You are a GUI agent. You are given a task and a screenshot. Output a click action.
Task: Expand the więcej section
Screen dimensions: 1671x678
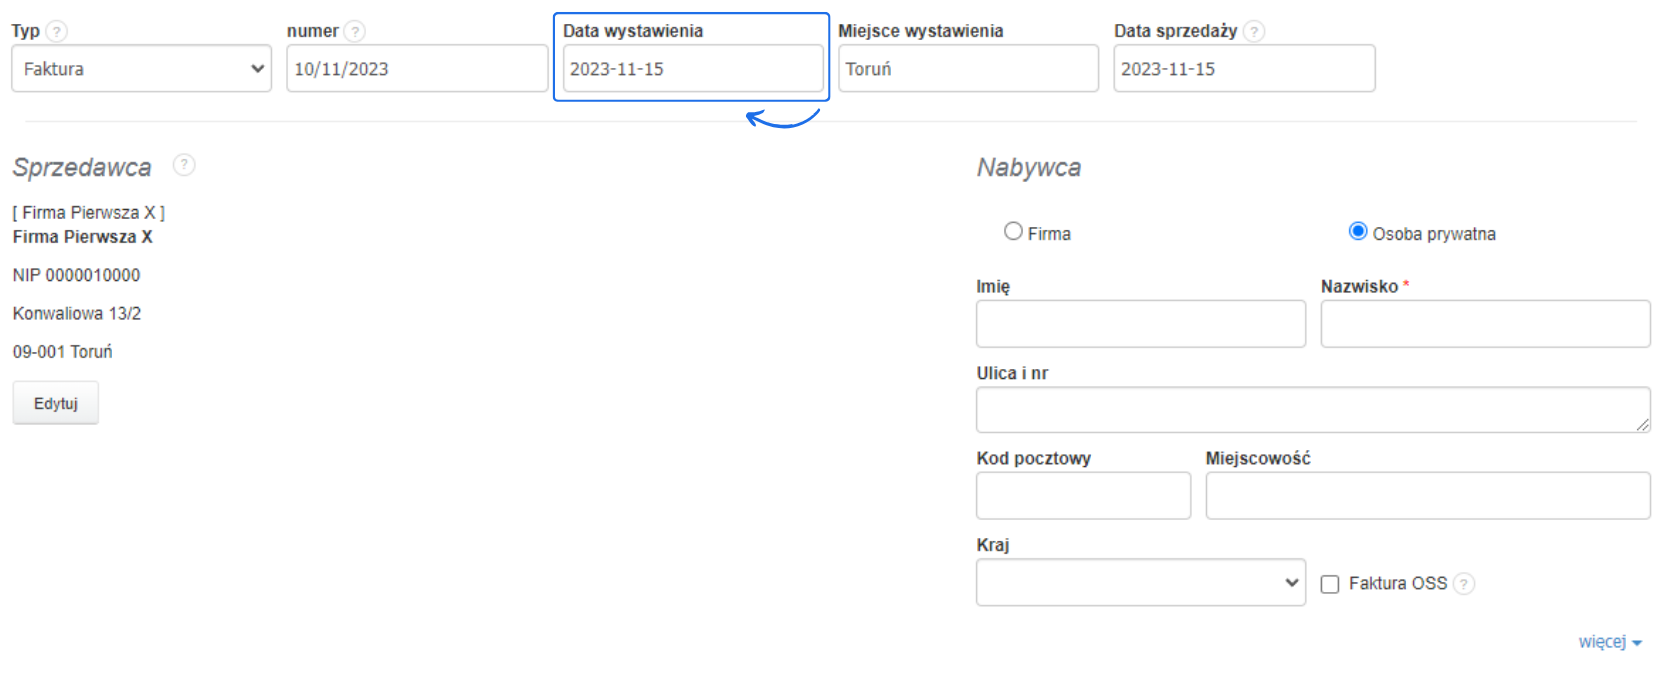point(1610,642)
